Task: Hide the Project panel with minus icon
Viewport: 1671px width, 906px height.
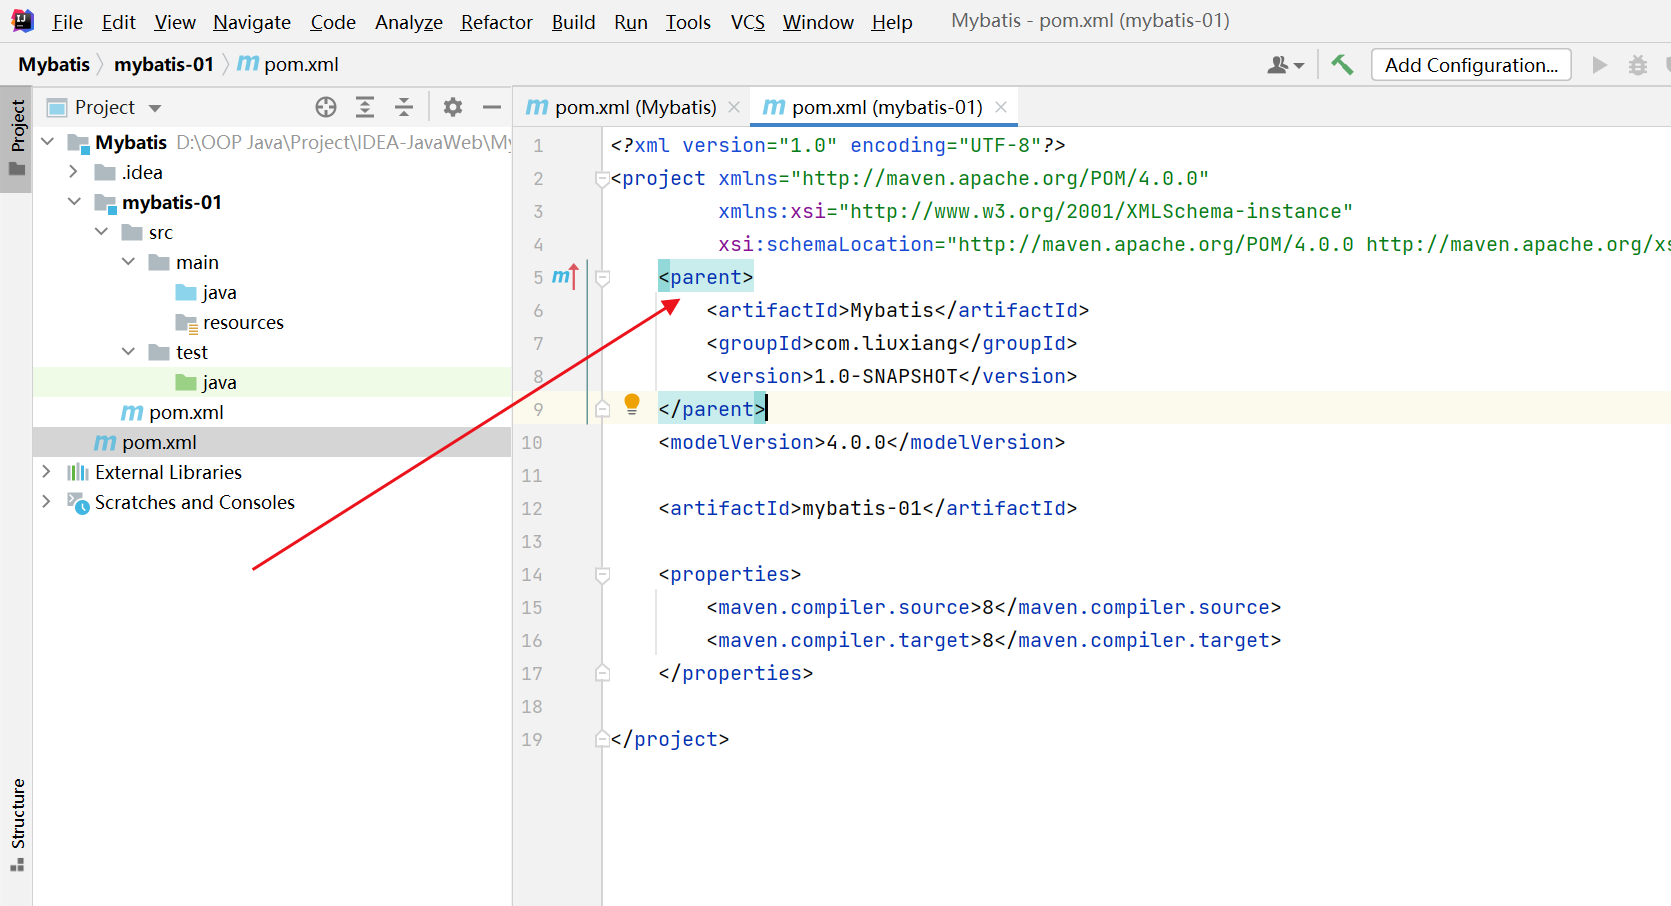Action: click(x=492, y=107)
